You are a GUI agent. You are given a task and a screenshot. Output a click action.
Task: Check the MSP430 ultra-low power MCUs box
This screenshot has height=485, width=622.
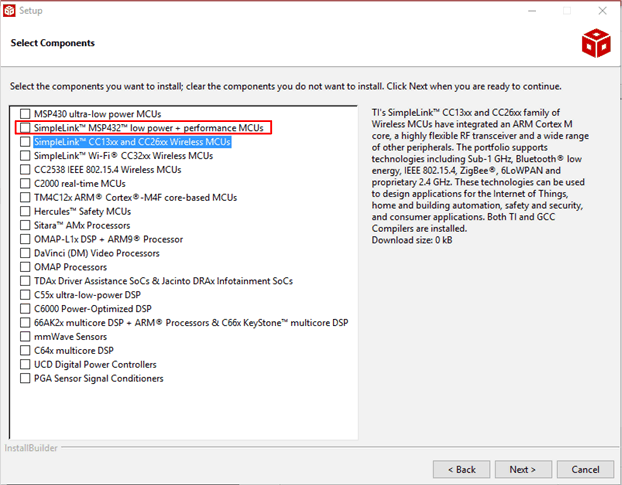pyautogui.click(x=25, y=114)
